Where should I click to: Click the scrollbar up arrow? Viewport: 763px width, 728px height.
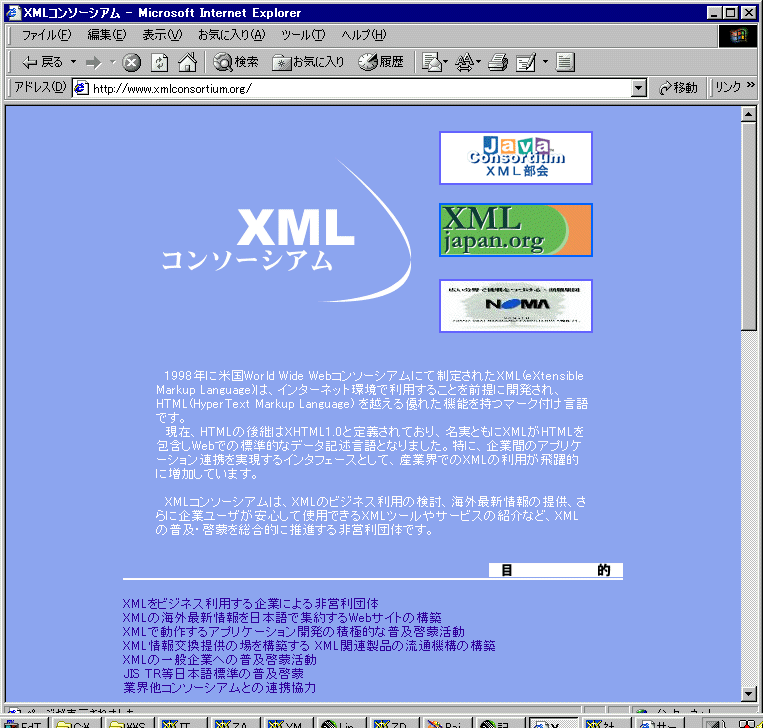[x=748, y=114]
